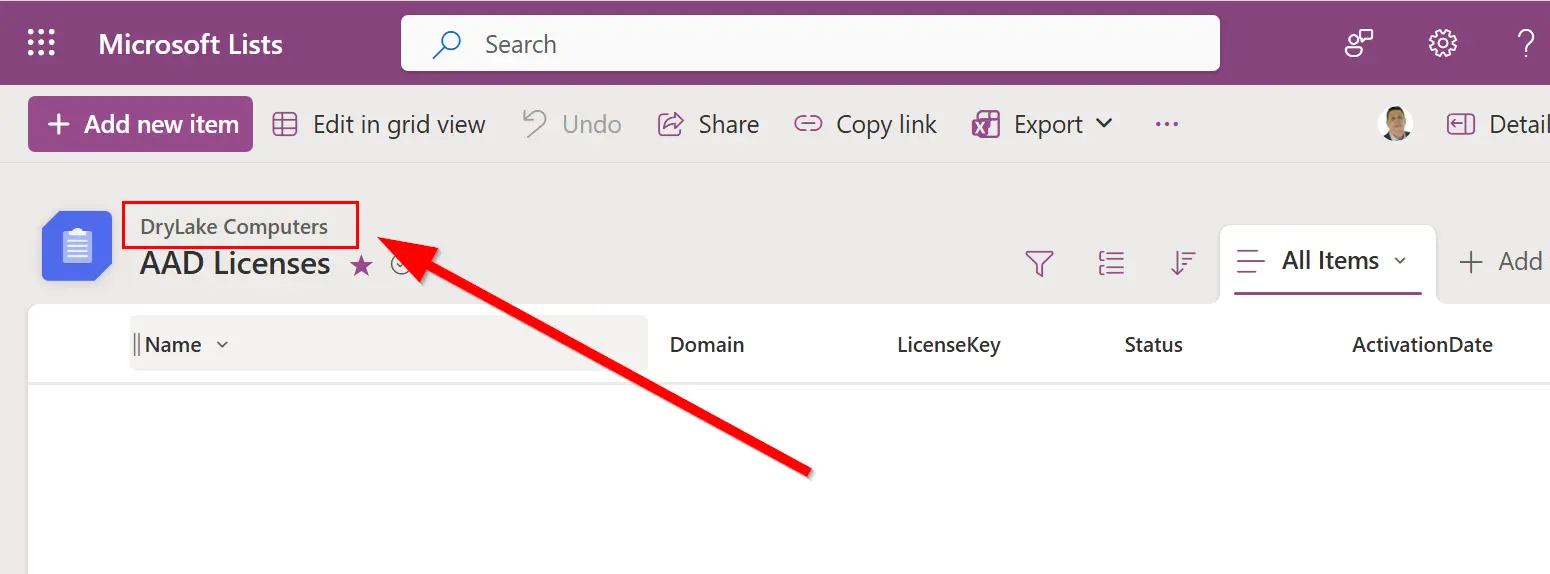Viewport: 1550px width, 574px height.
Task: Toggle the favorite star for AAD Licenses
Action: point(361,265)
